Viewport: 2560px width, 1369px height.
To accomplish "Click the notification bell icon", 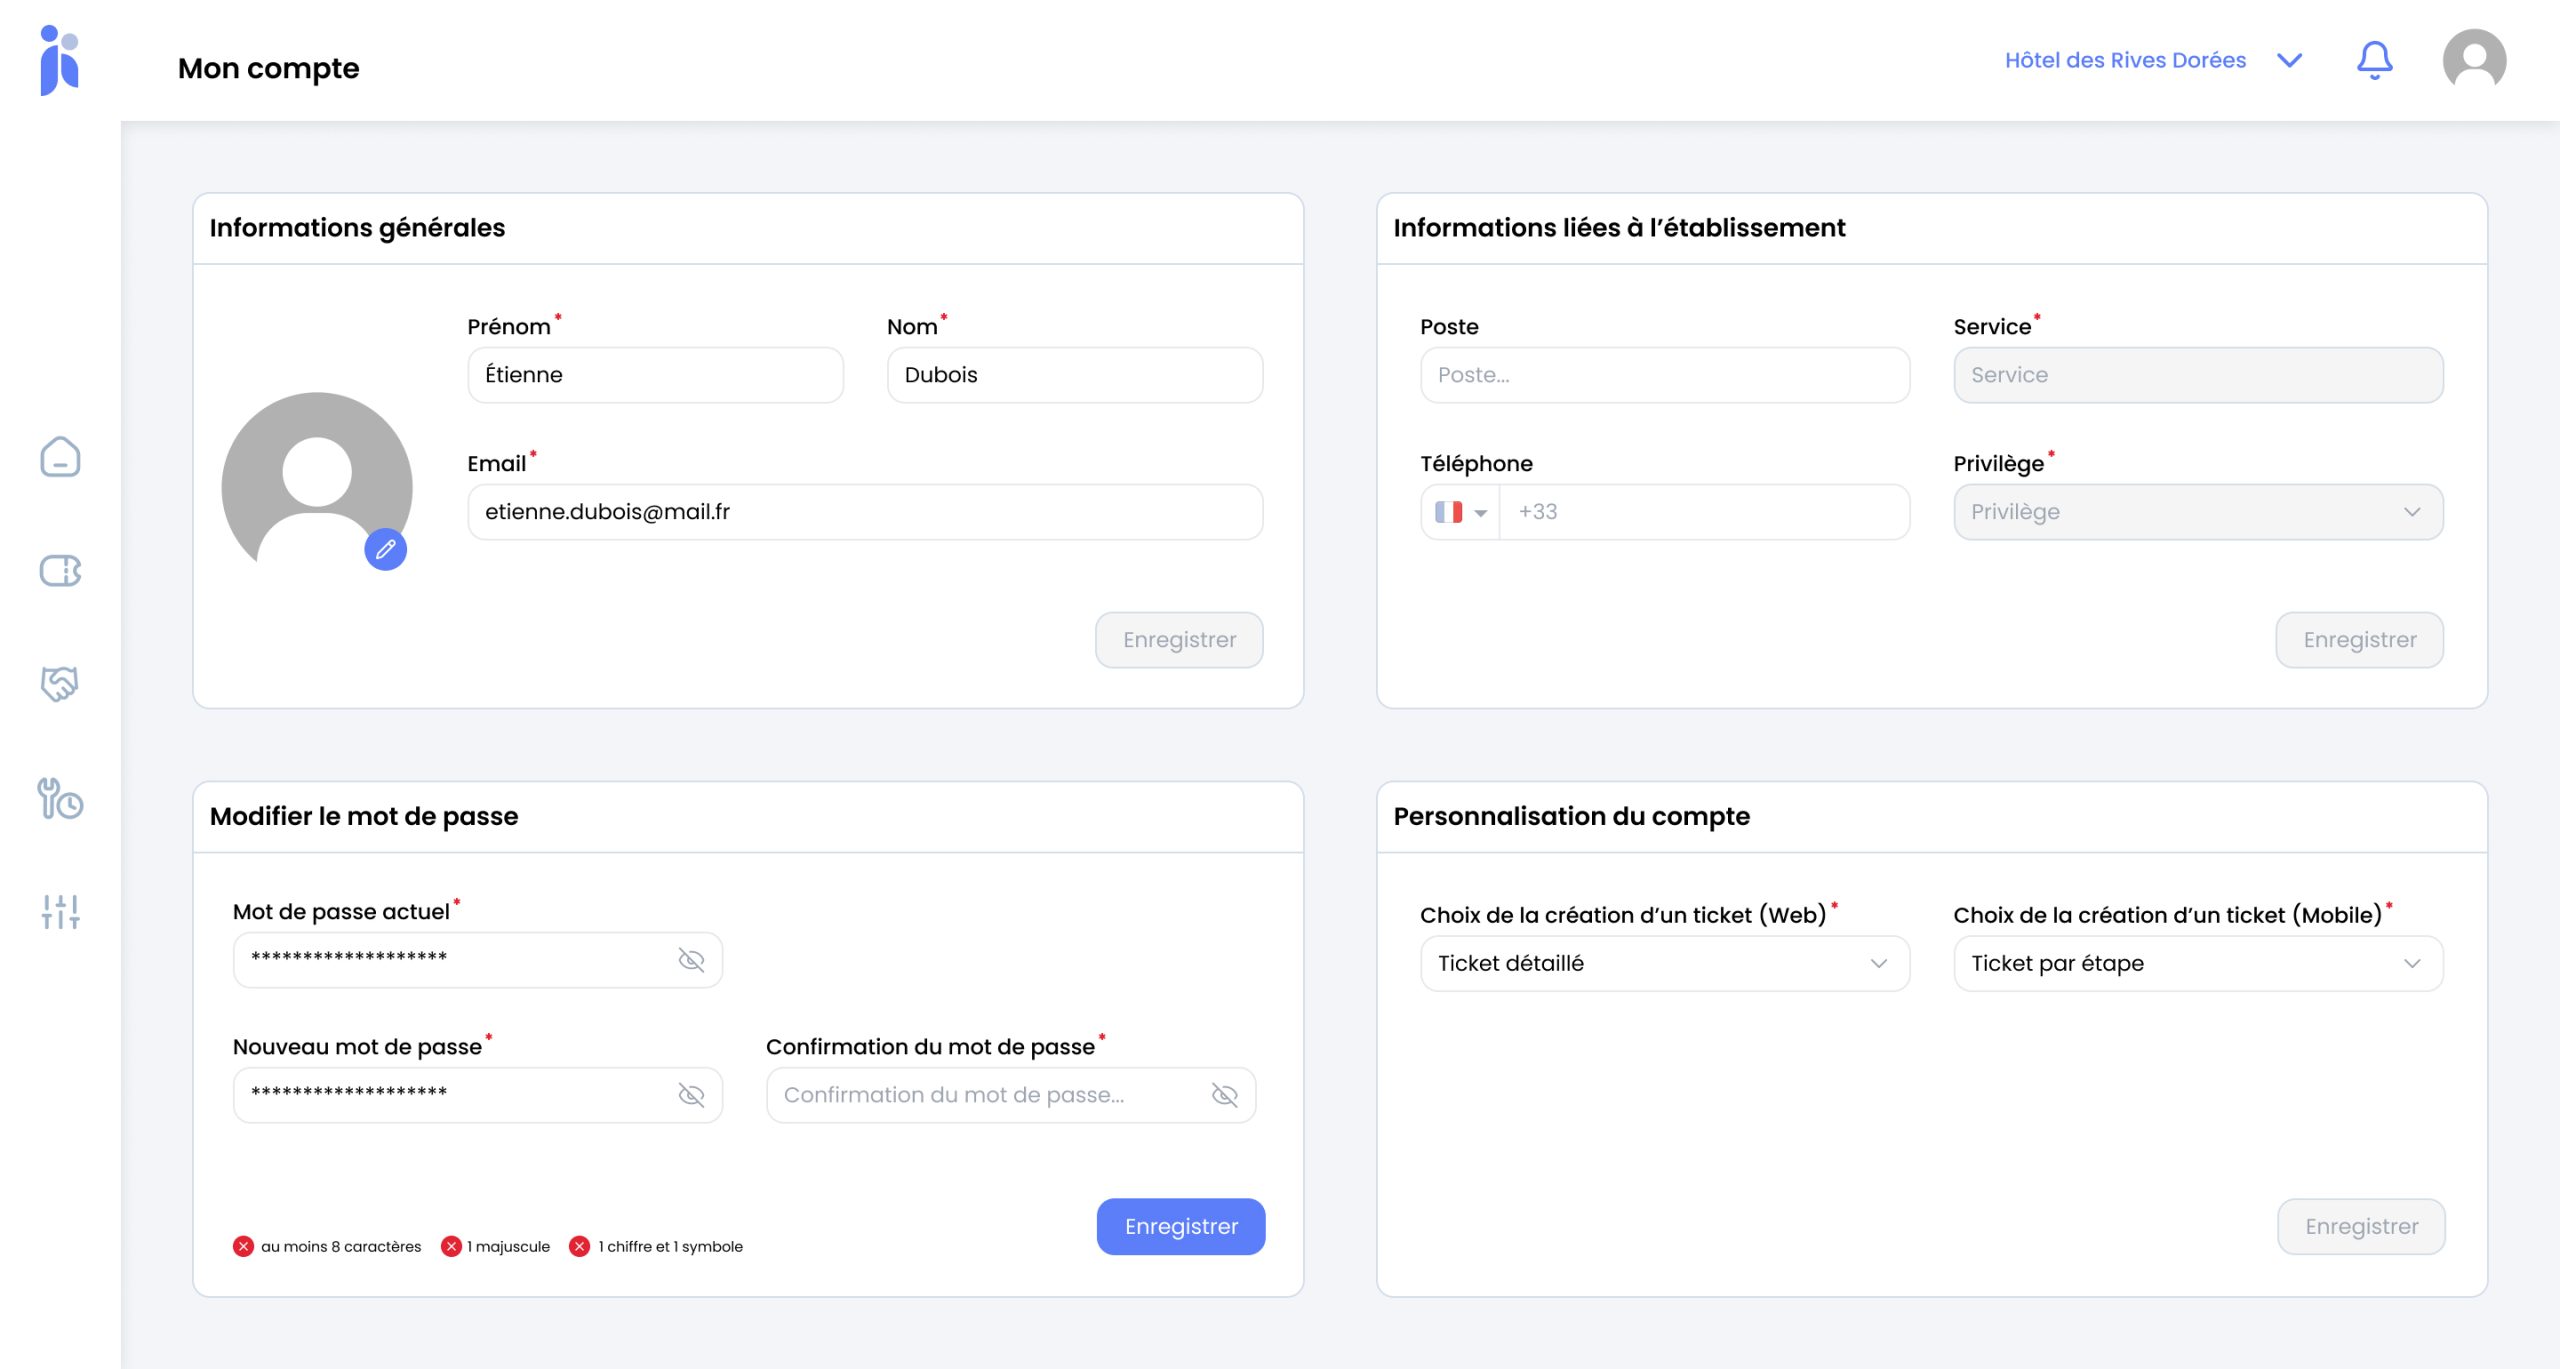I will pyautogui.click(x=2374, y=60).
